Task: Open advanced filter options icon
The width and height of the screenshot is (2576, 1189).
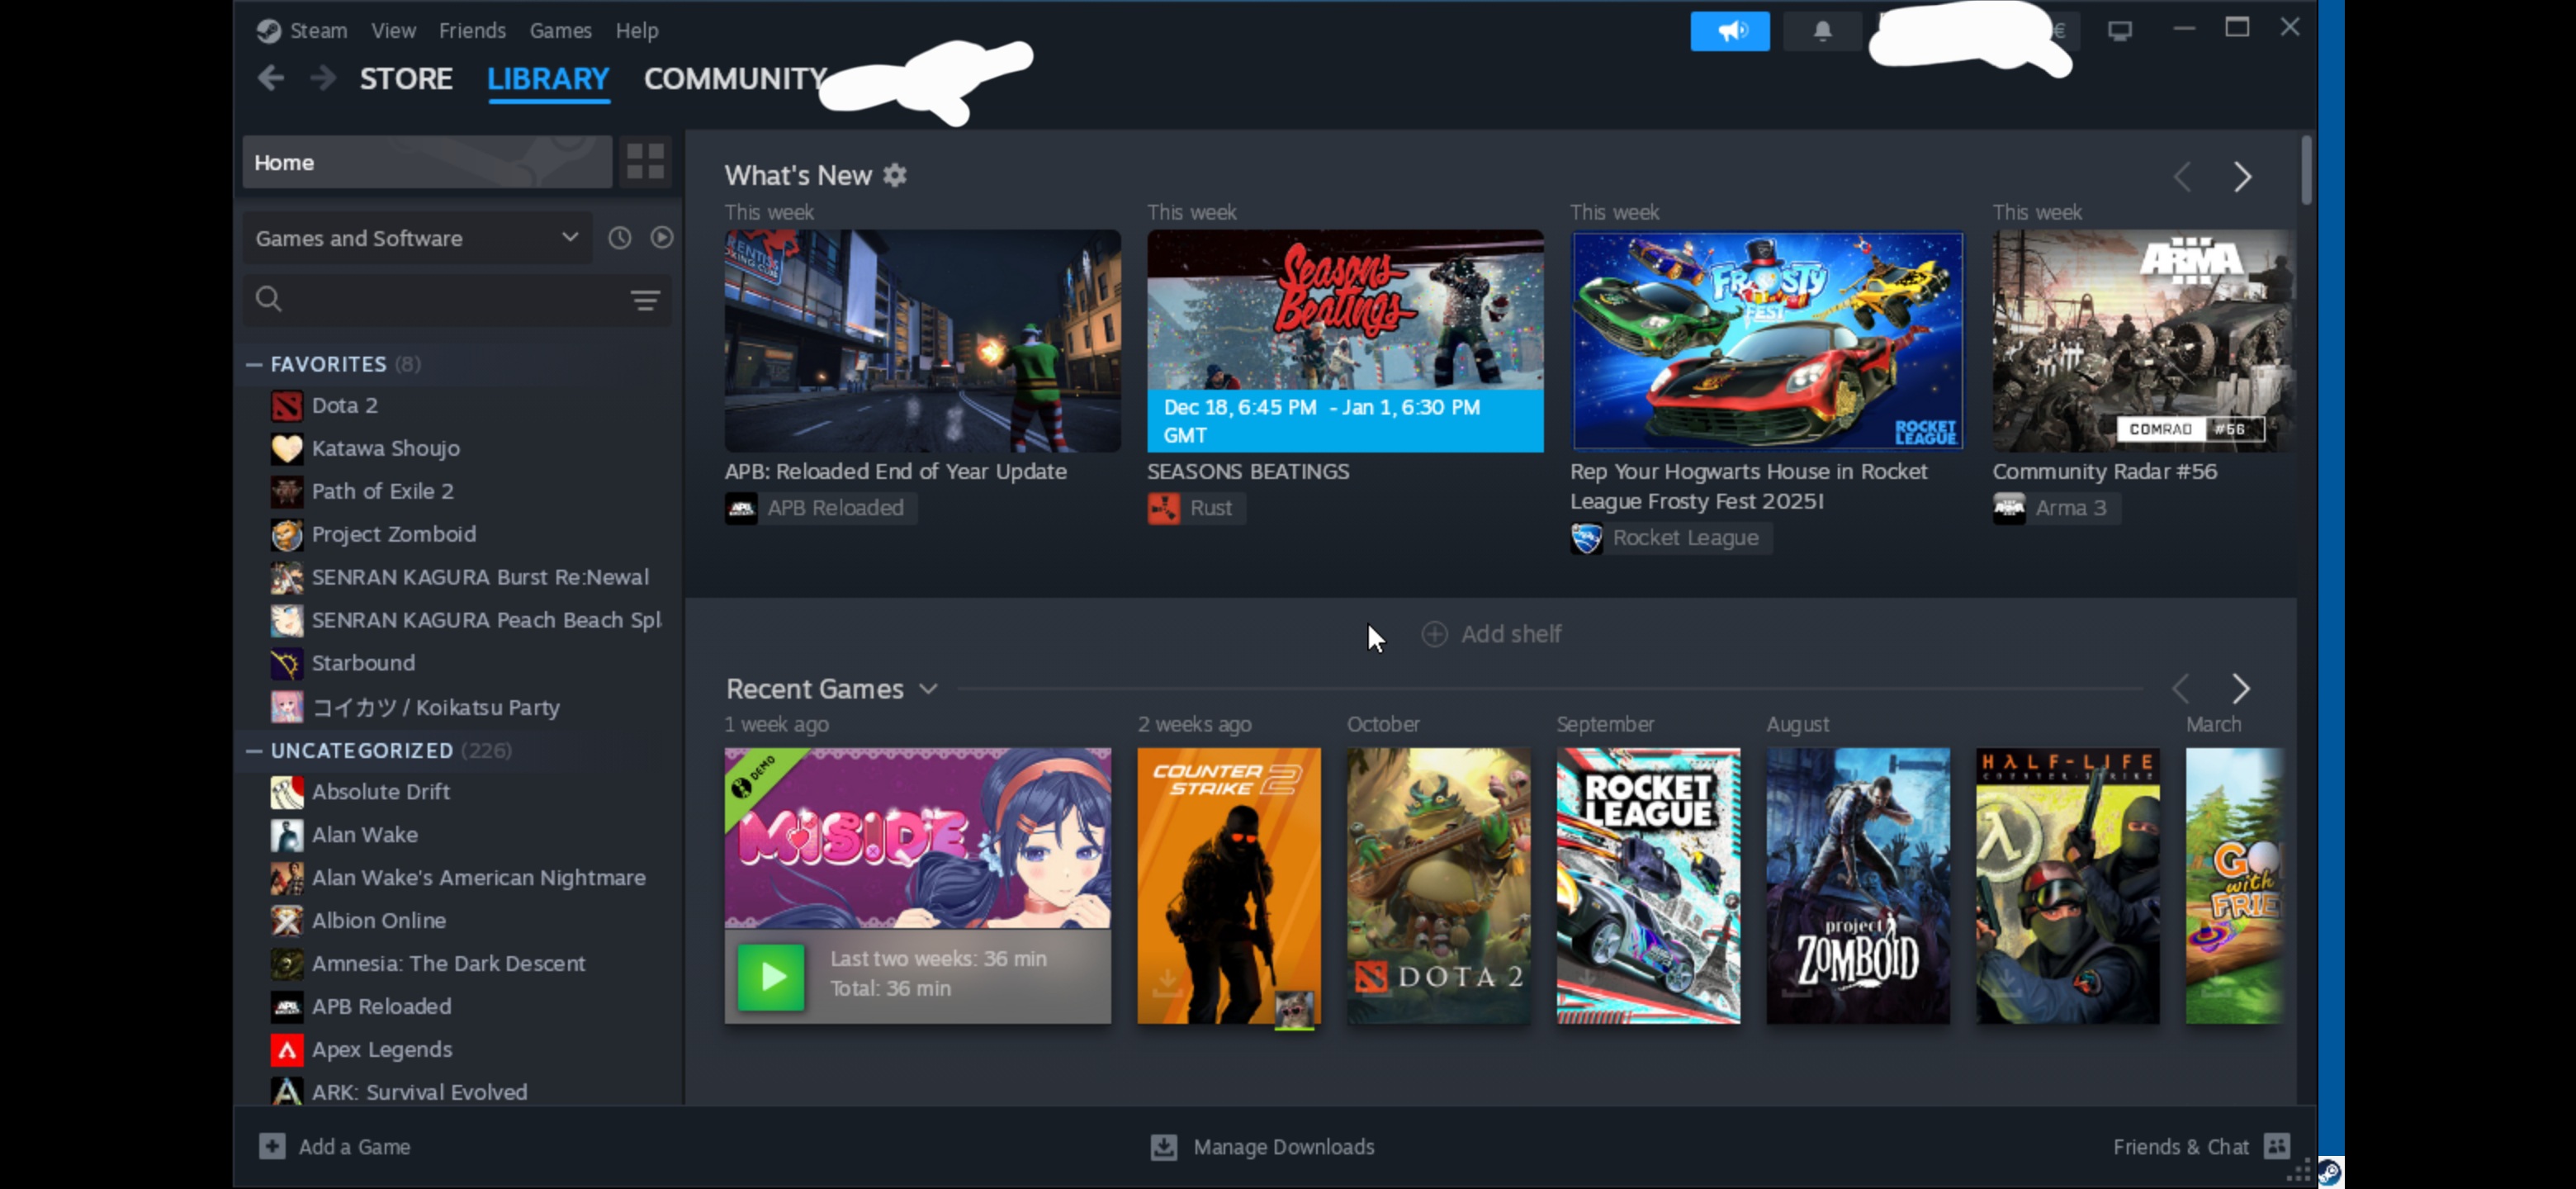Action: coord(645,299)
